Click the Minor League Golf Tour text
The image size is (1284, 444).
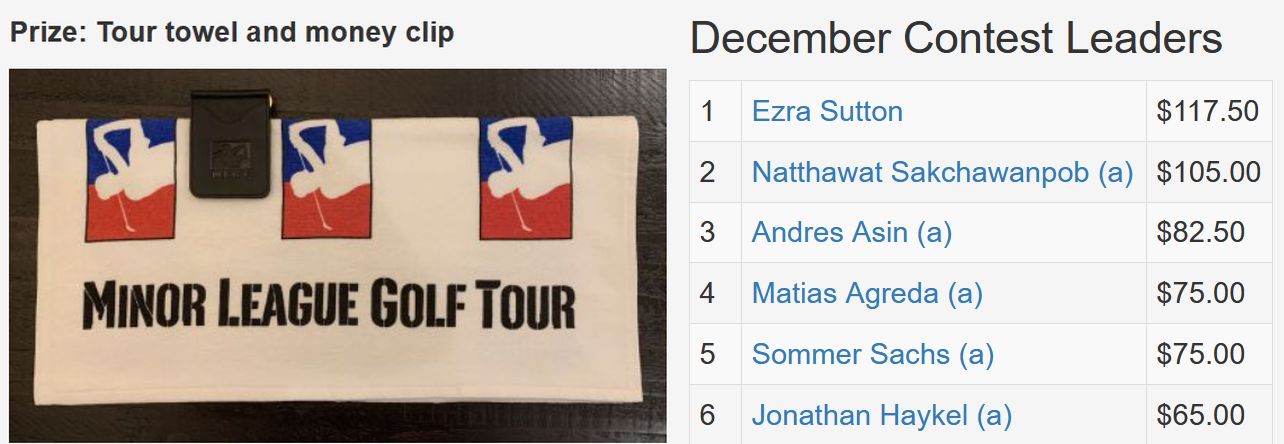point(329,306)
